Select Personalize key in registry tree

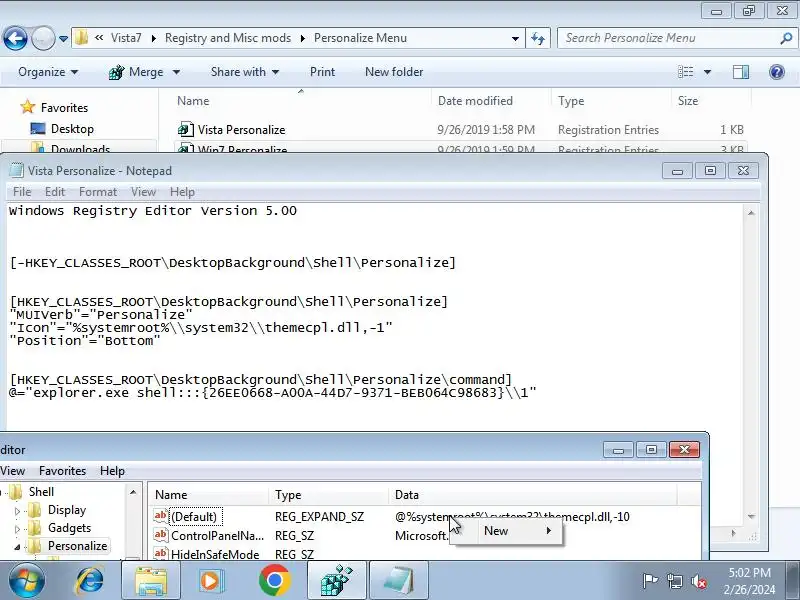[78, 545]
